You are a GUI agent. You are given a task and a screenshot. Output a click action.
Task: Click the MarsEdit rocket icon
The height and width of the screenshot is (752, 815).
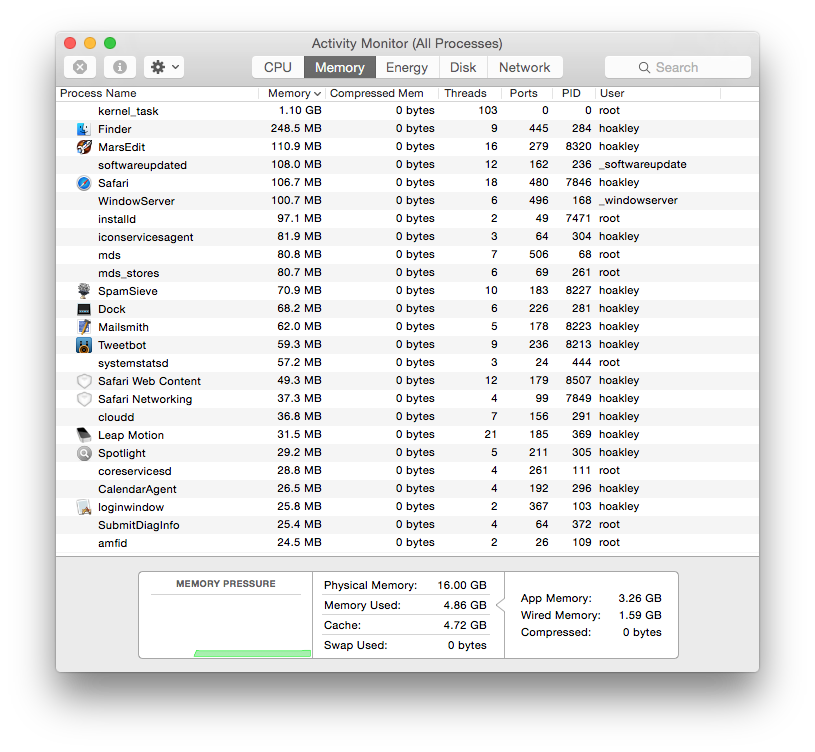(84, 147)
